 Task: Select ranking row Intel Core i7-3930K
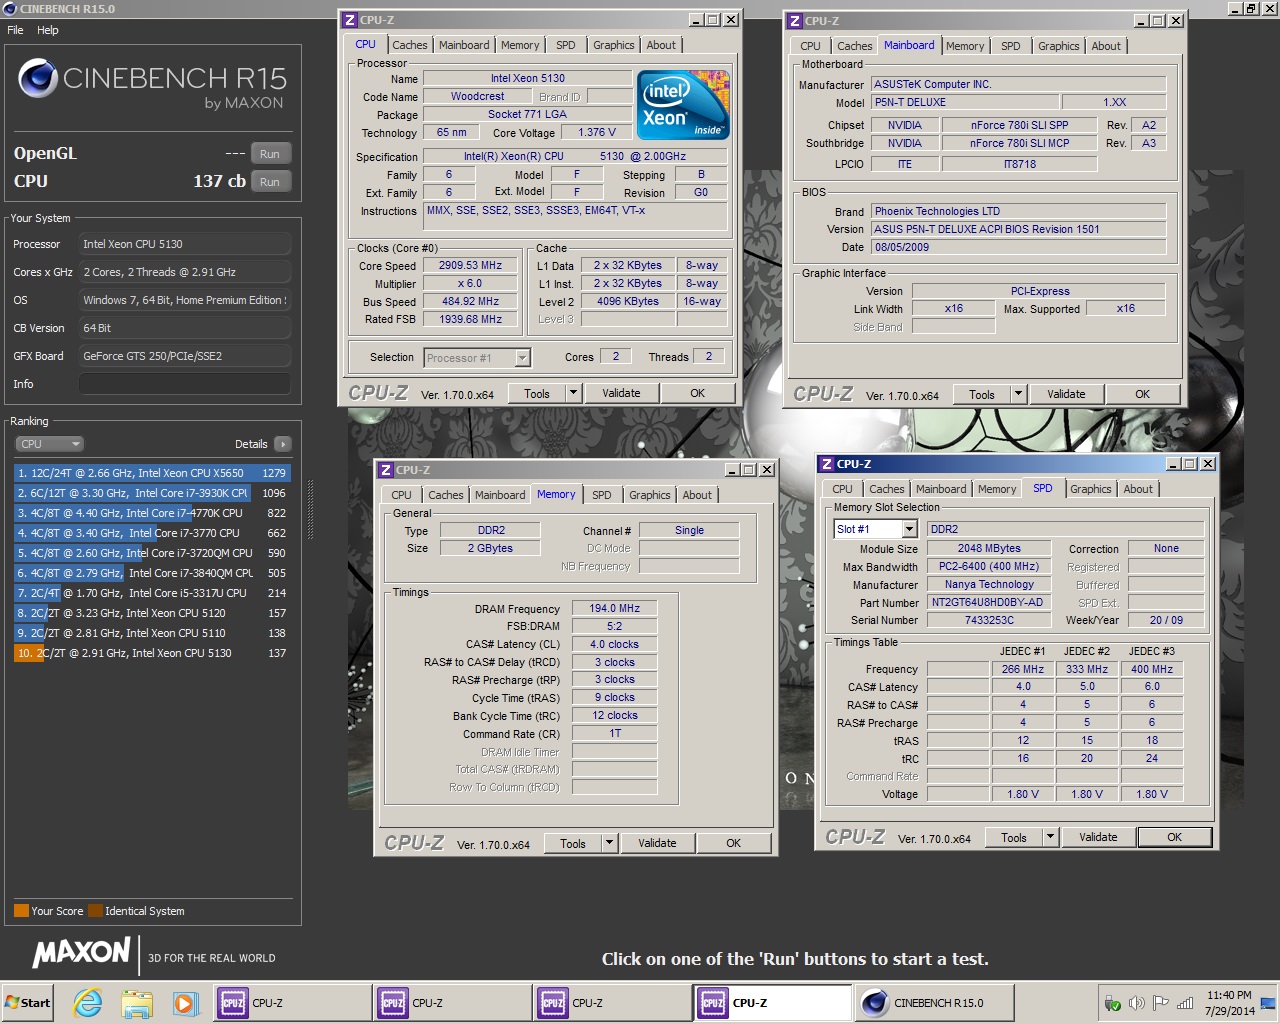click(x=152, y=493)
